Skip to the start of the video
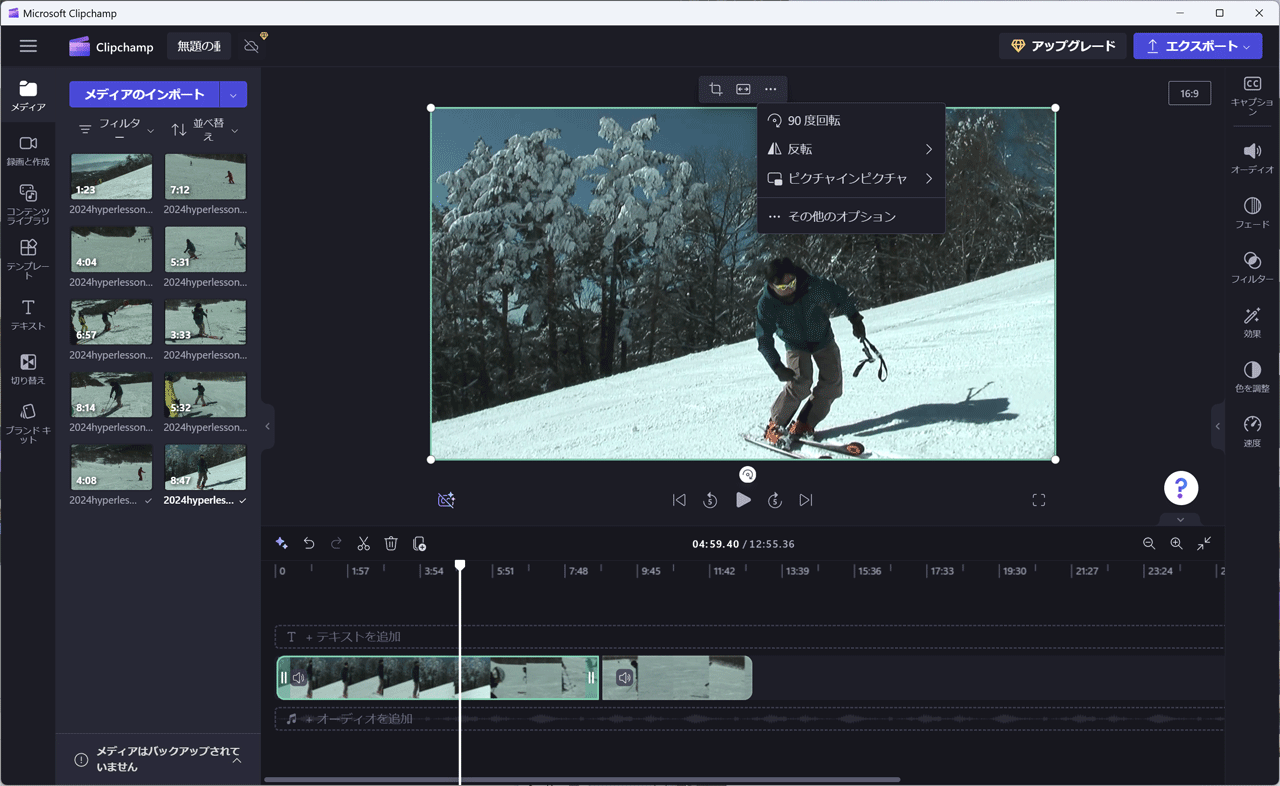This screenshot has height=786, width=1280. [679, 500]
